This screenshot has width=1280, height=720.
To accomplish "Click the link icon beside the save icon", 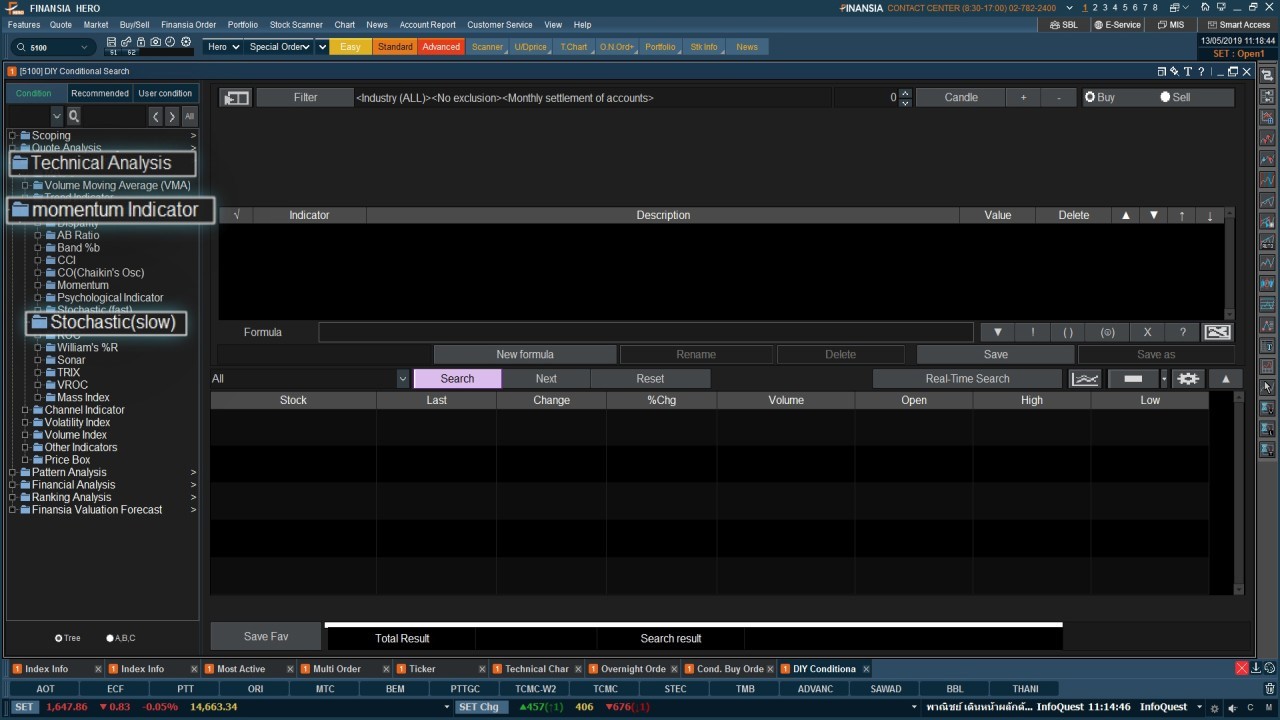I will (127, 43).
